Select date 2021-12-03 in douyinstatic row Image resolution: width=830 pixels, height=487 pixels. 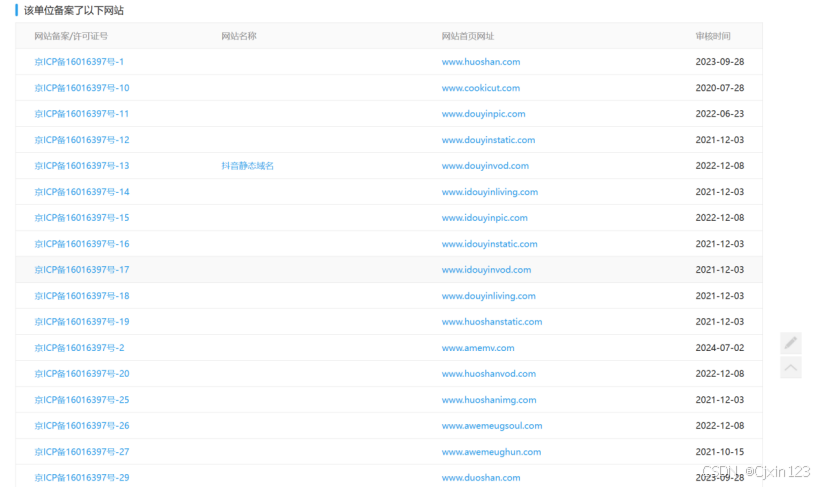(x=720, y=140)
